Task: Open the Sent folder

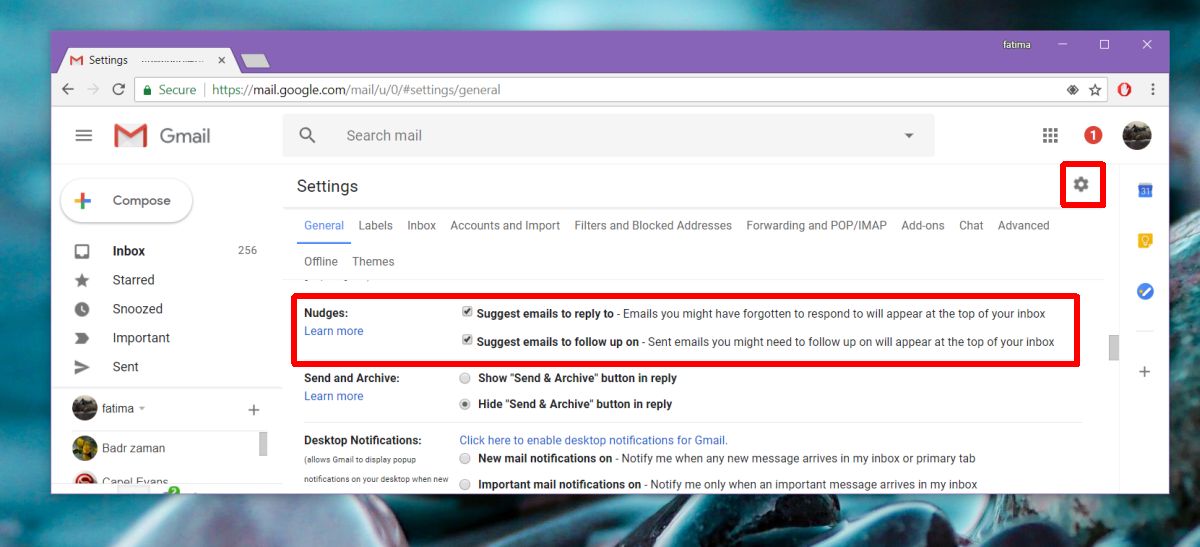Action: click(125, 367)
